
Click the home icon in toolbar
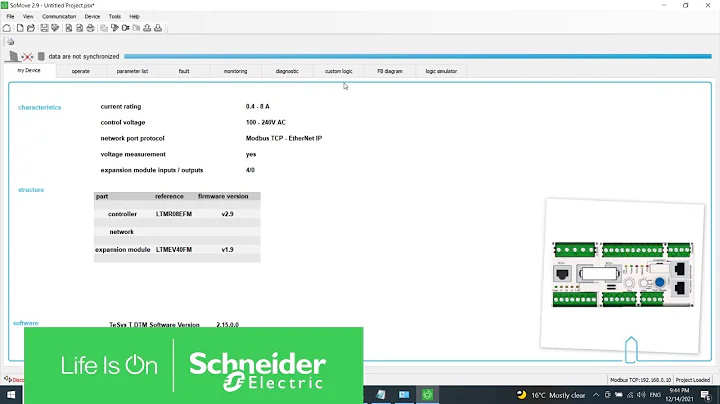point(7,28)
